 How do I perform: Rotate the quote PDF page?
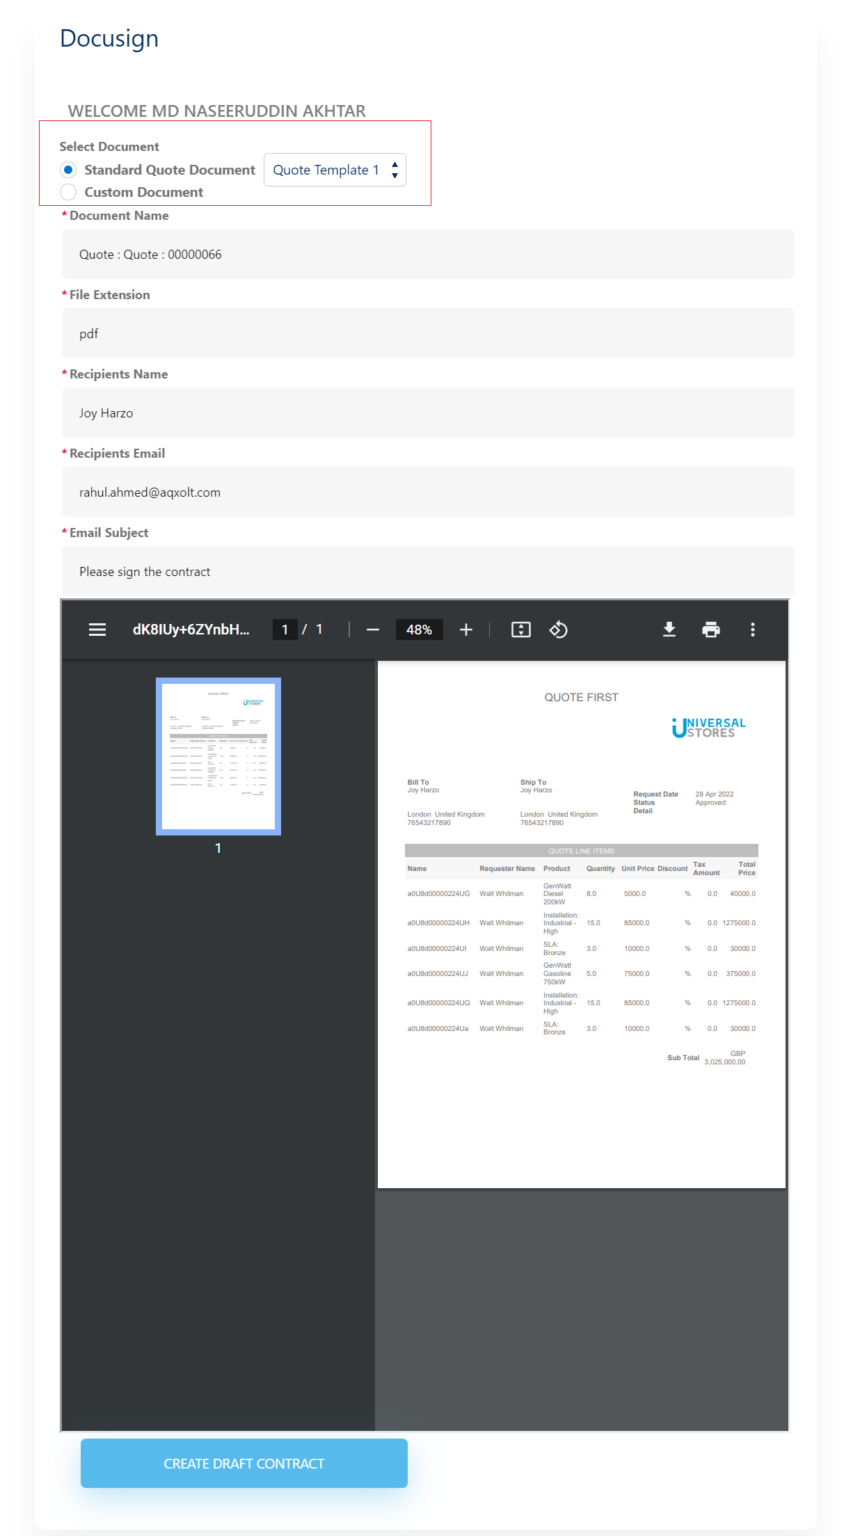point(558,629)
